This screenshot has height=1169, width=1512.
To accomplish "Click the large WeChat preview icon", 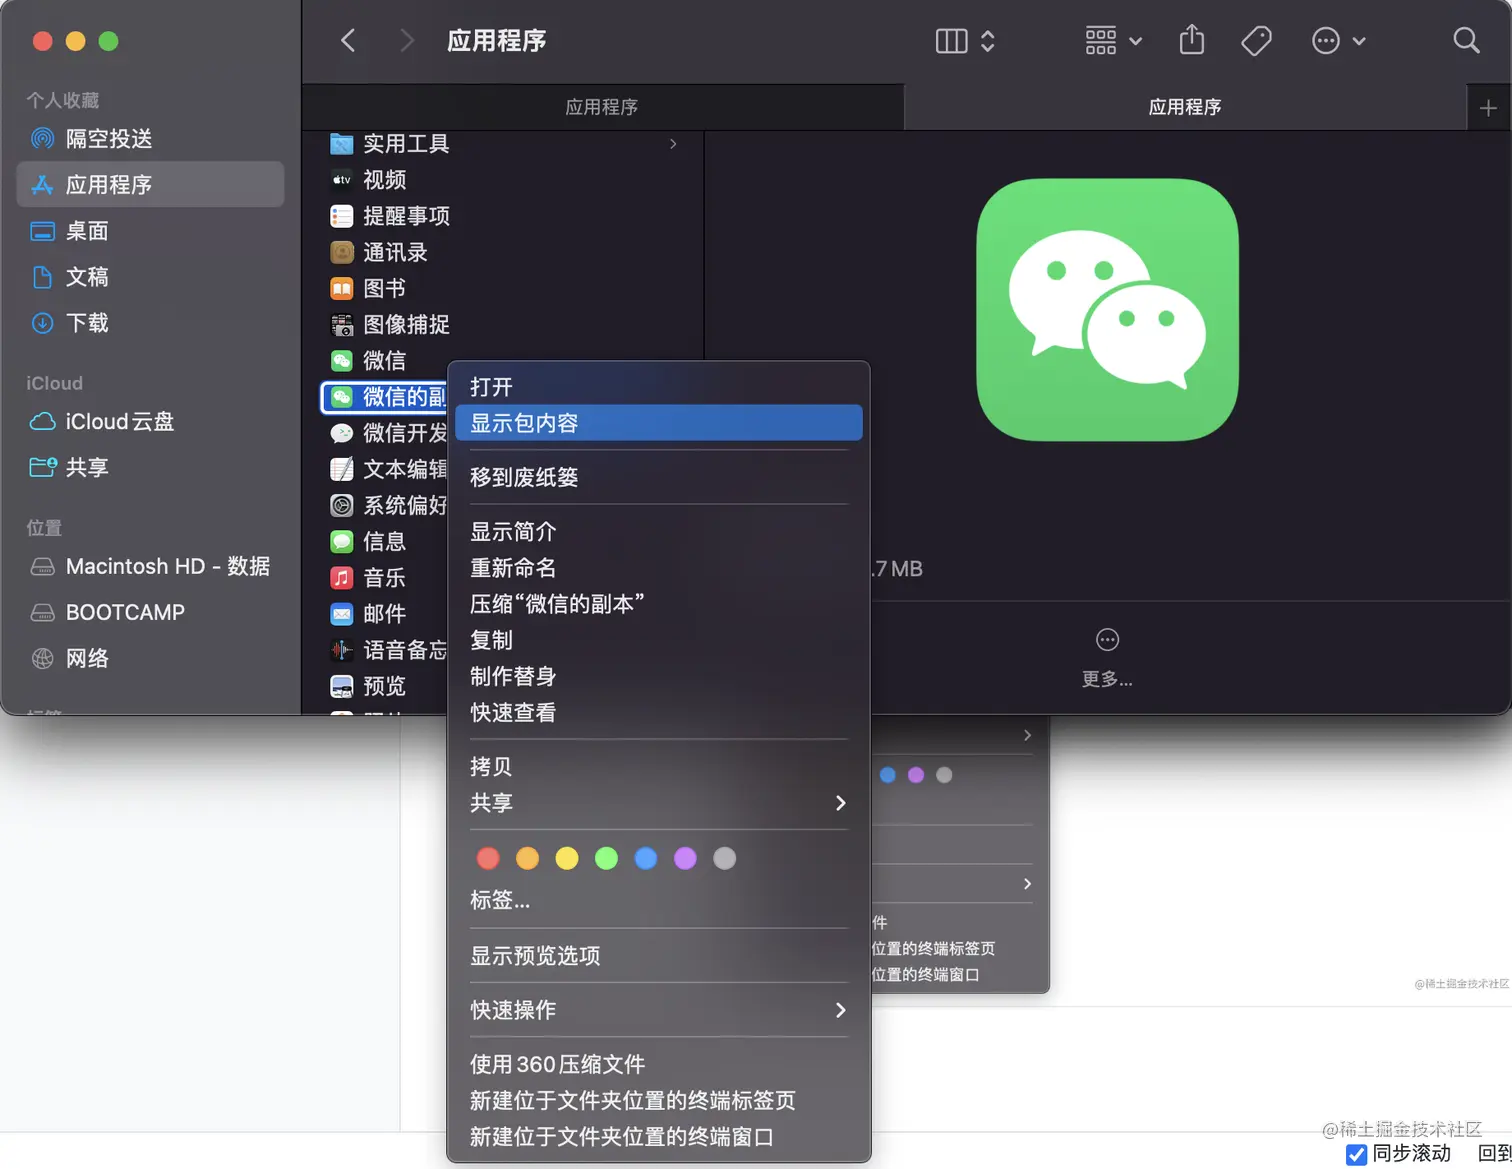I will click(x=1107, y=310).
